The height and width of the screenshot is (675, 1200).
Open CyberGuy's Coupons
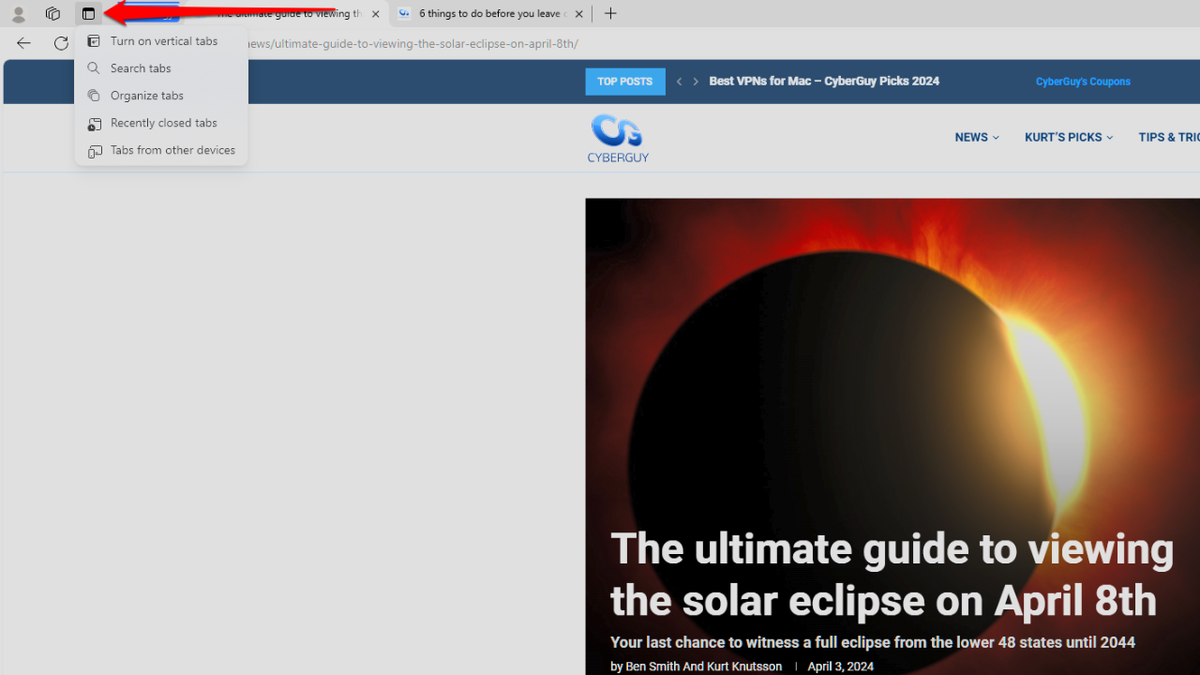click(x=1082, y=81)
